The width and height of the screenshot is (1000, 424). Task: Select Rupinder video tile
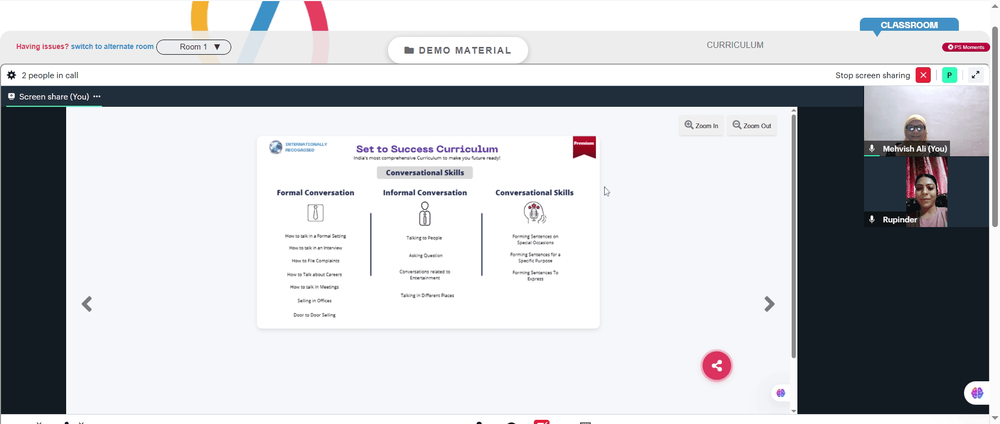coord(926,192)
